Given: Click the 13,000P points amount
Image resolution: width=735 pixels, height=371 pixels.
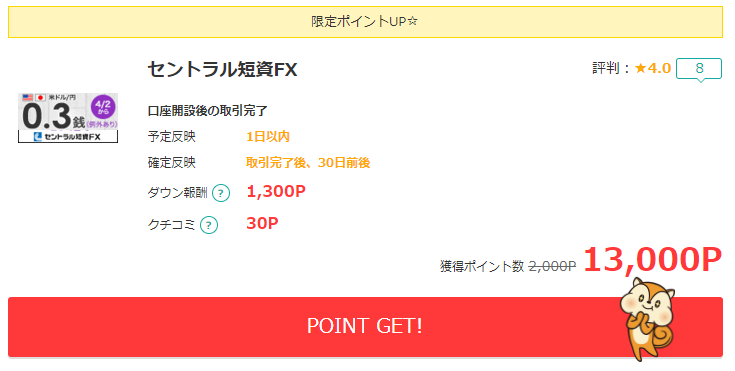Looking at the screenshot, I should (x=652, y=259).
